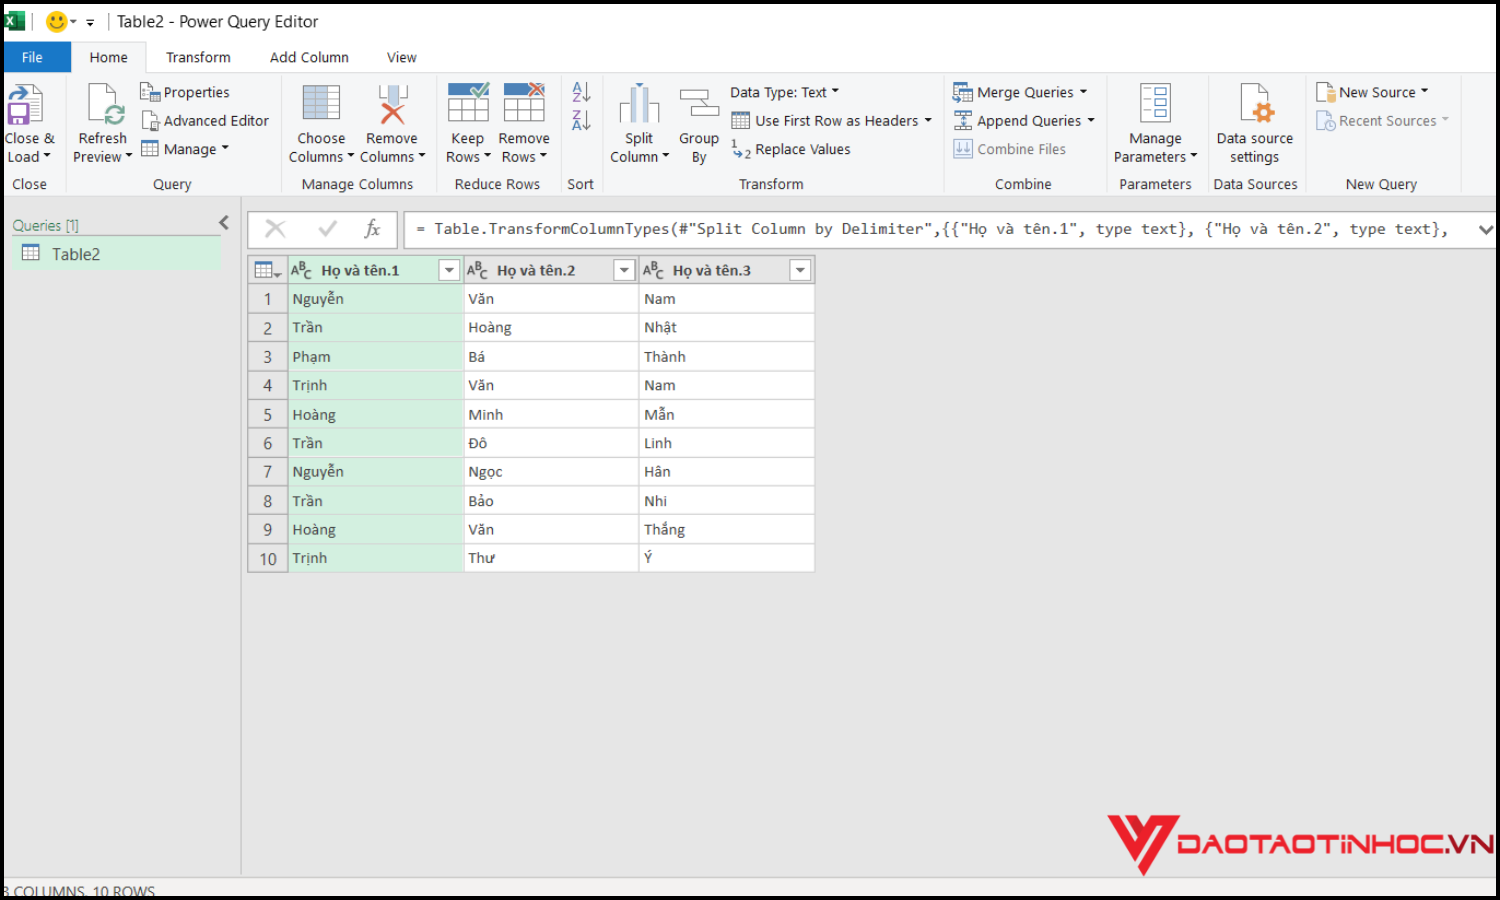Viewport: 1500px width, 900px height.
Task: Switch to the Transform tab
Action: 198,57
